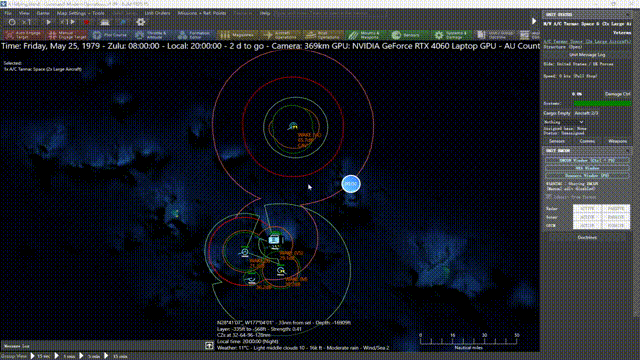This screenshot has width=640, height=360.
Task: Open the WRA Window button
Action: coord(587,168)
